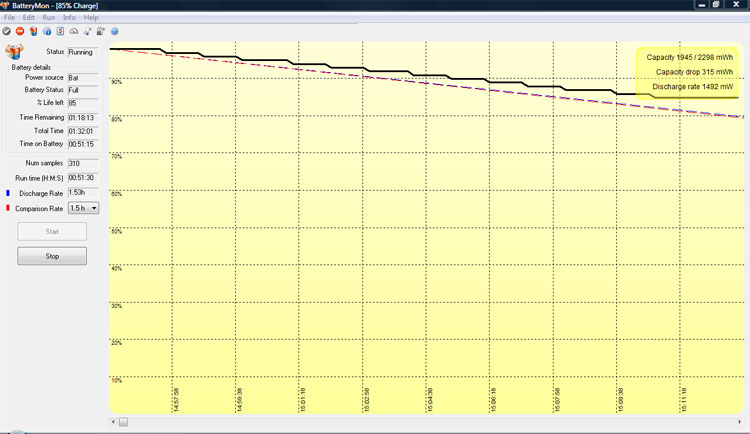
Task: Click the blue info globe toolbar icon
Action: click(47, 31)
